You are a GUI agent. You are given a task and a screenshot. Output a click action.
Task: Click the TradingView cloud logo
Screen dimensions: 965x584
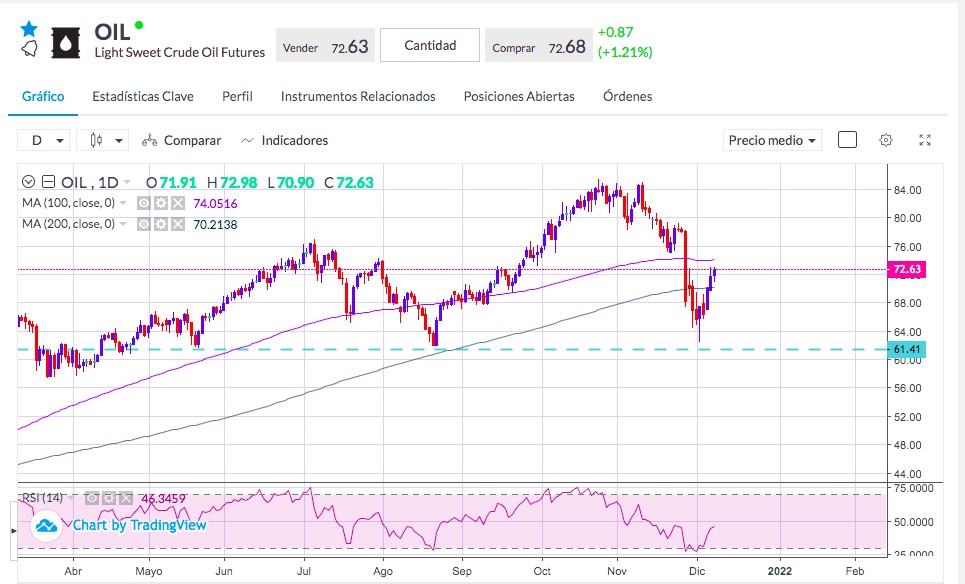(46, 526)
